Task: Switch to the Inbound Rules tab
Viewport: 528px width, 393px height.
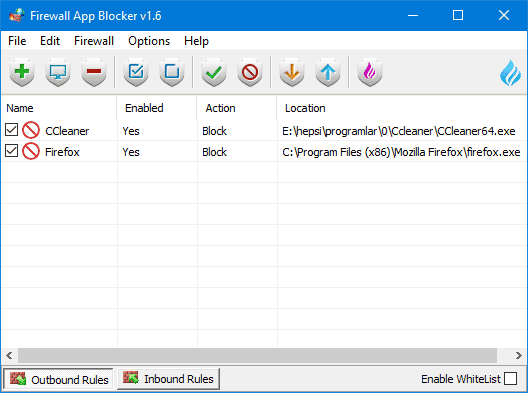Action: pyautogui.click(x=168, y=379)
